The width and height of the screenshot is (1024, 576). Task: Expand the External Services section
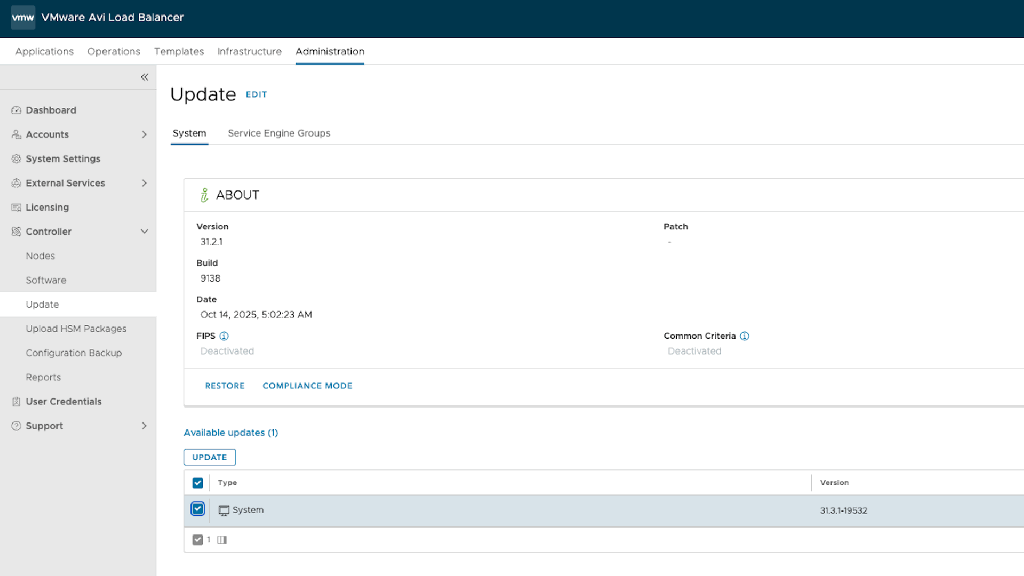(144, 183)
